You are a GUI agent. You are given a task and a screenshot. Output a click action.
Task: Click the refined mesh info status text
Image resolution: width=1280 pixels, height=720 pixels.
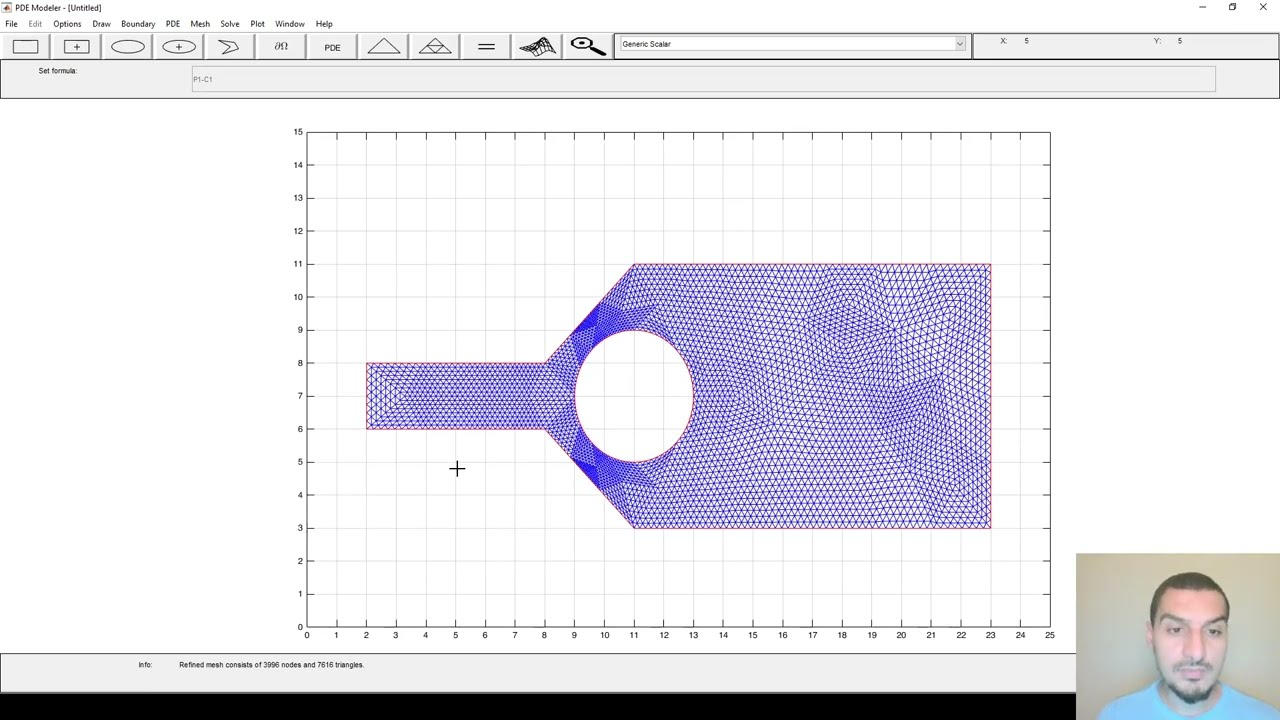[271, 665]
